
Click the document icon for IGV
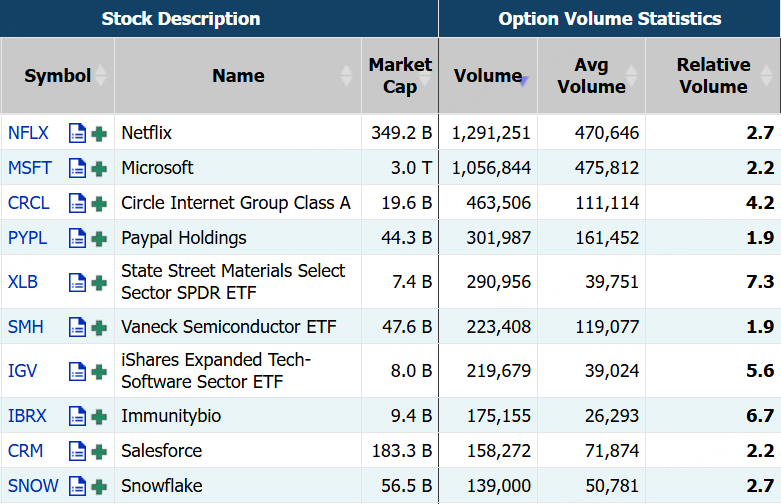77,371
